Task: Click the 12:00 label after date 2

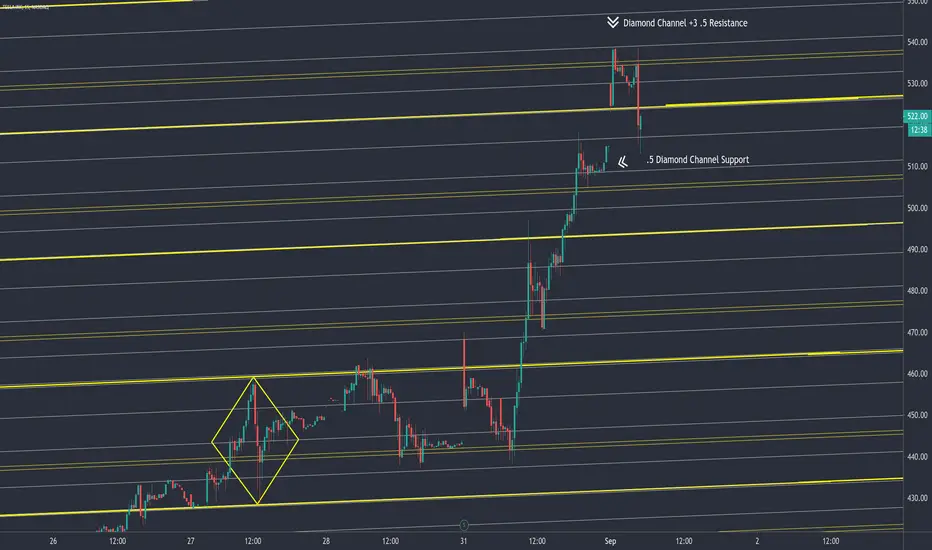Action: [831, 541]
